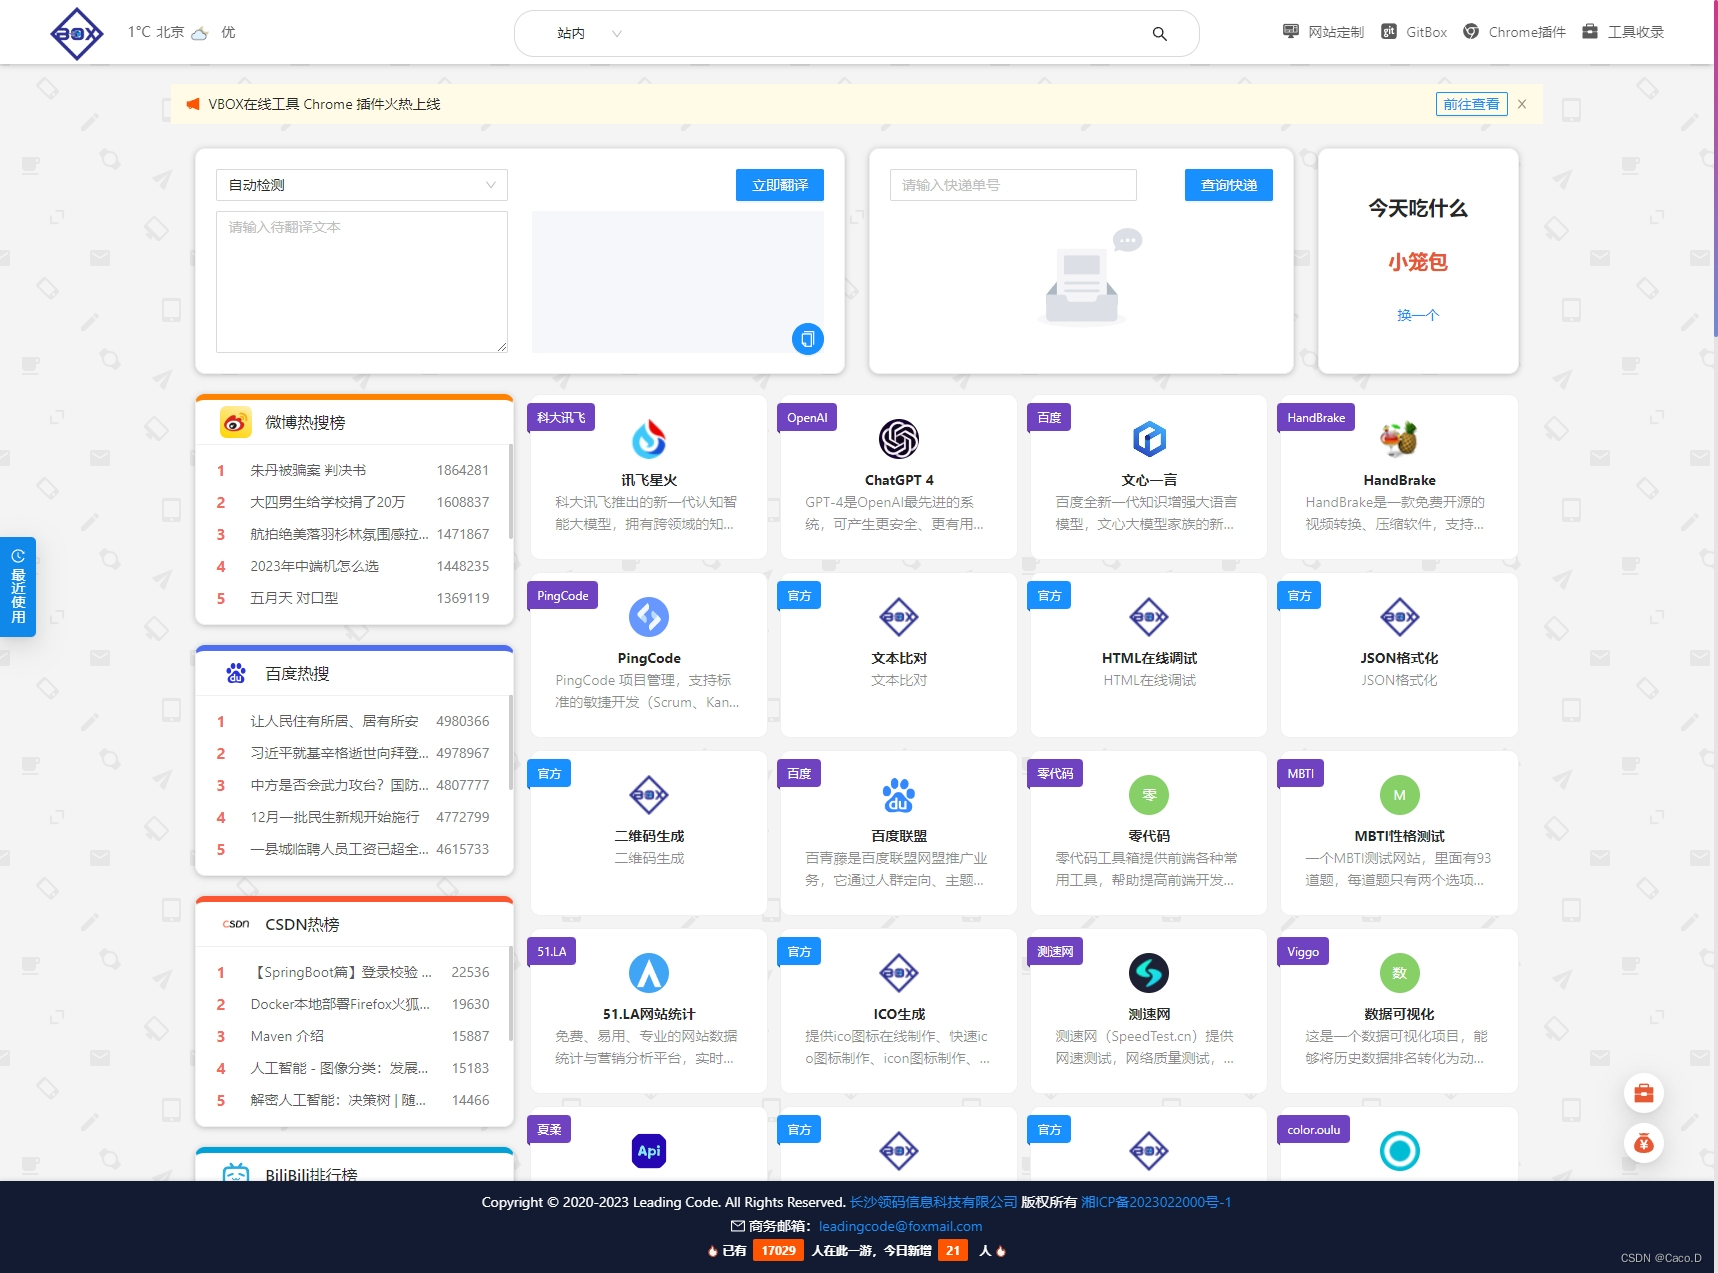Viewport: 1718px width, 1273px height.
Task: Open Weibo topic 五月天 对口型
Action: tap(294, 598)
